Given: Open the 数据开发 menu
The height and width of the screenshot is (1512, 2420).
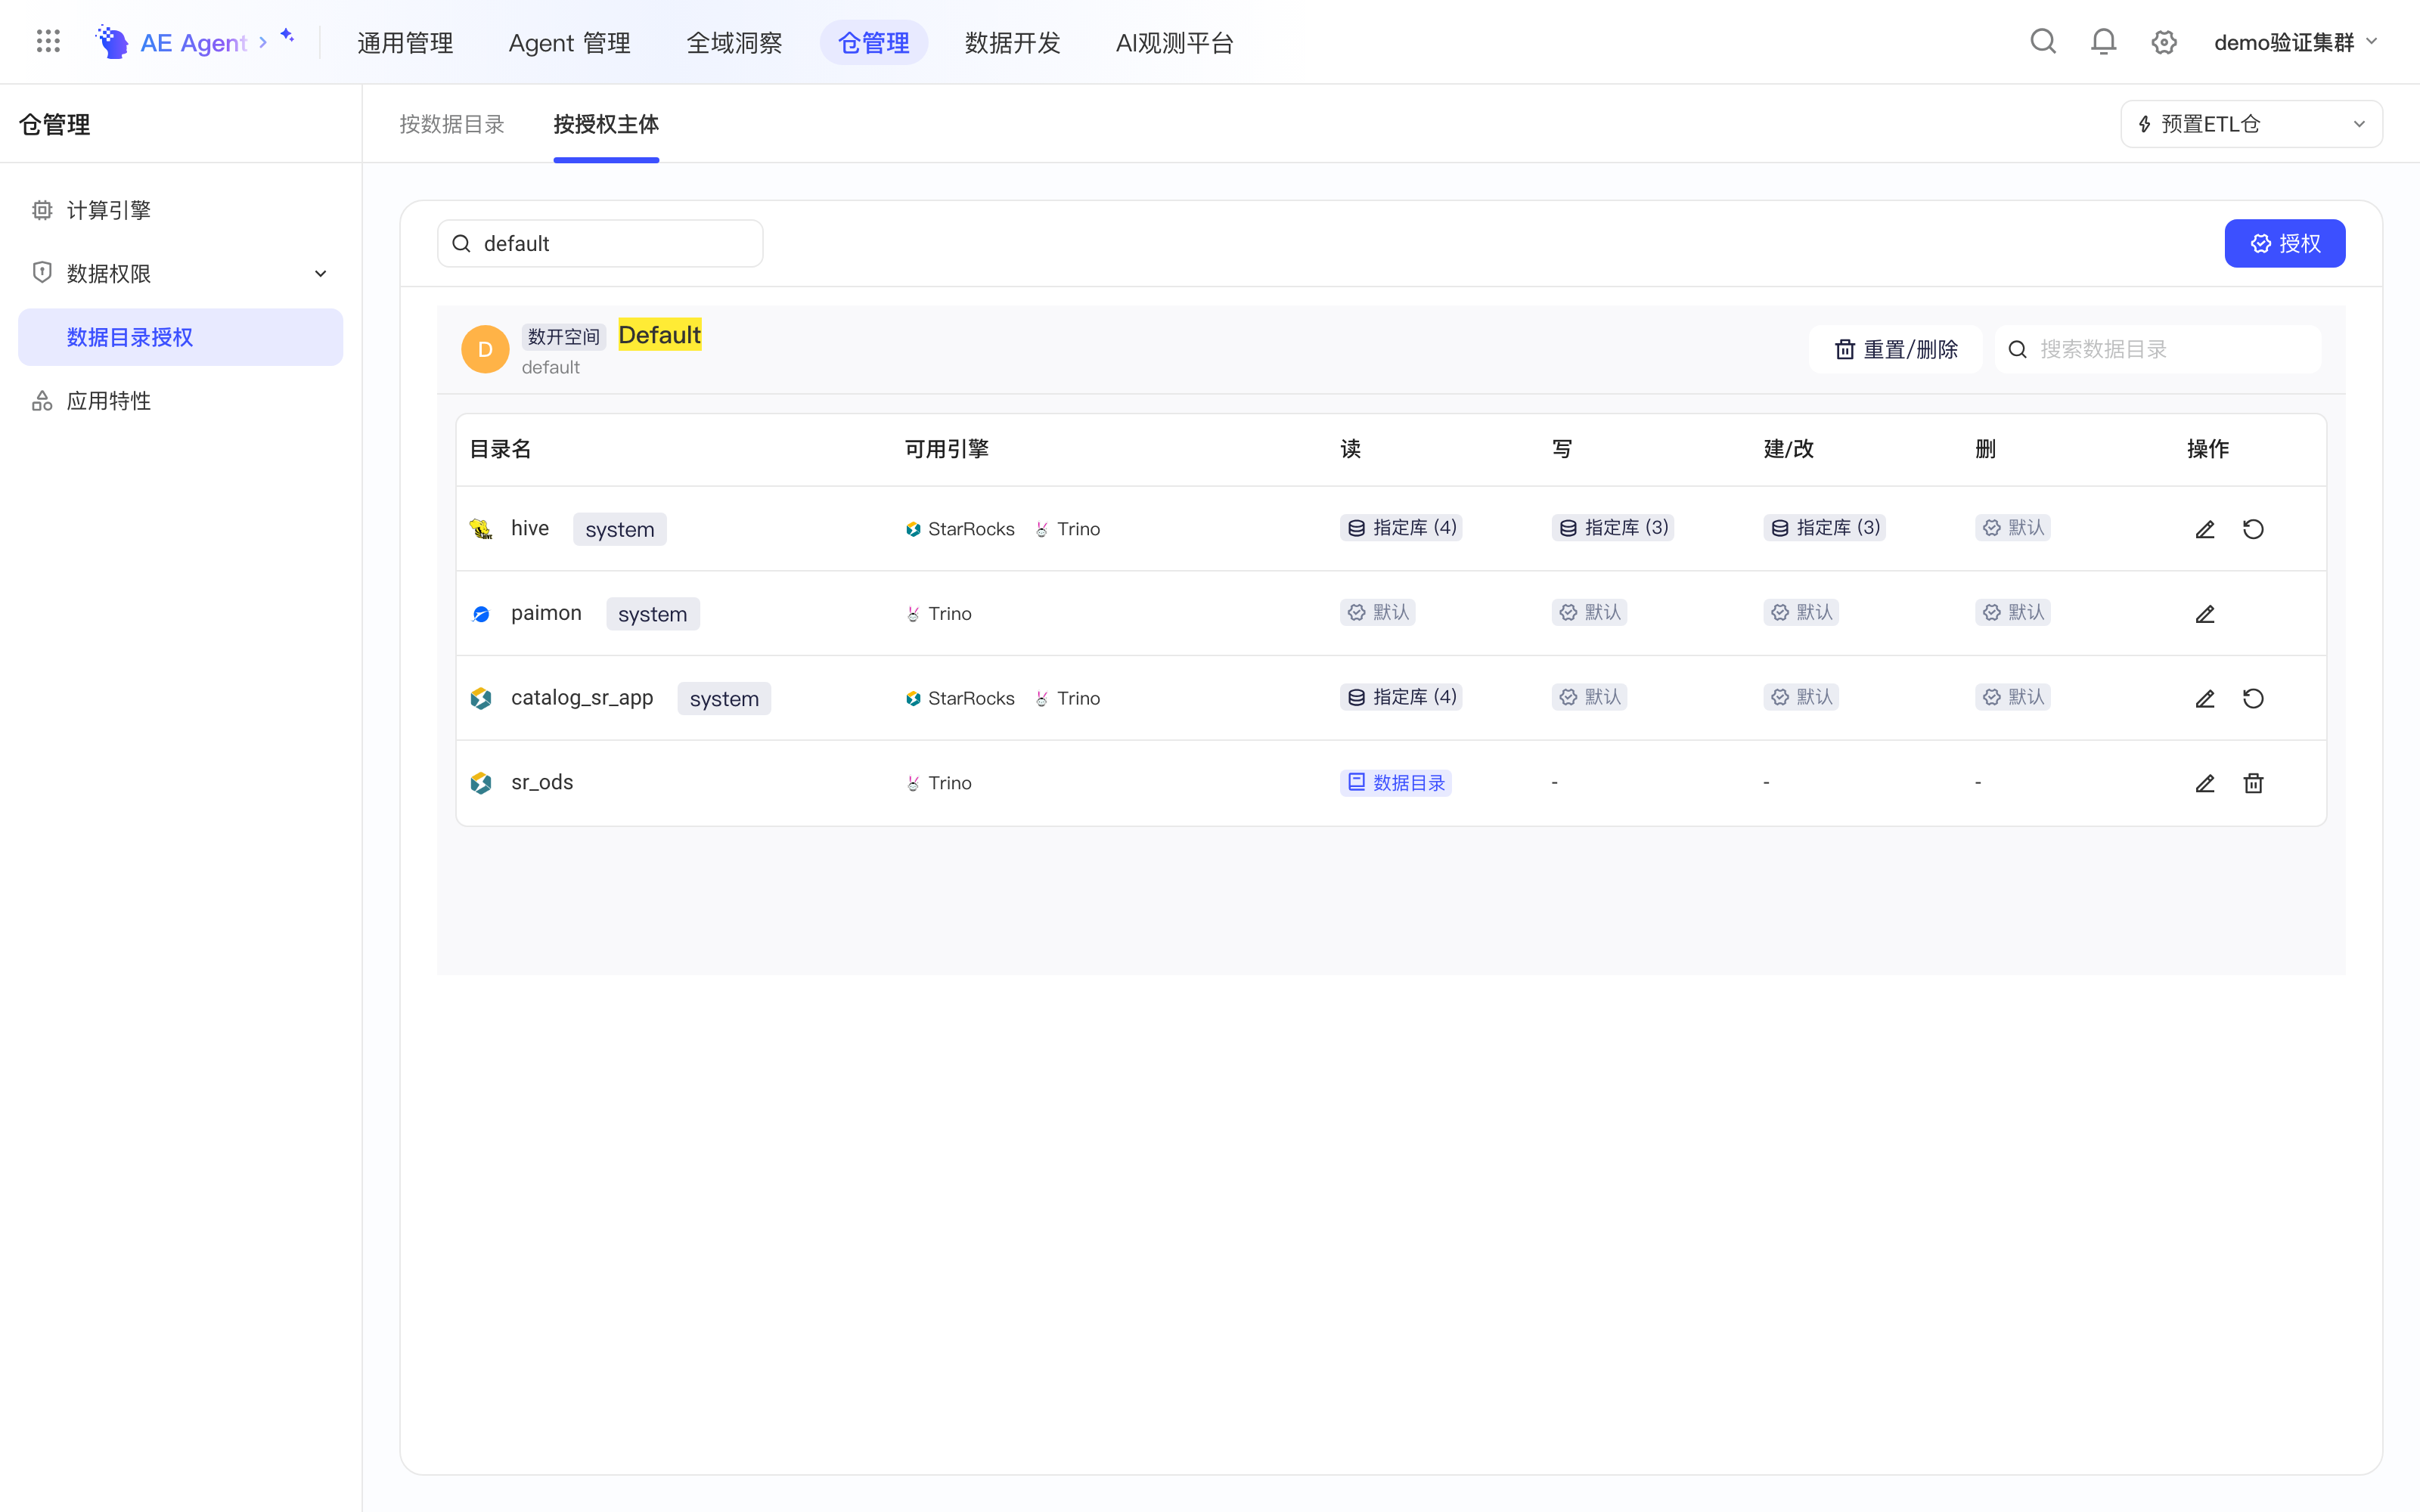Looking at the screenshot, I should (1012, 42).
